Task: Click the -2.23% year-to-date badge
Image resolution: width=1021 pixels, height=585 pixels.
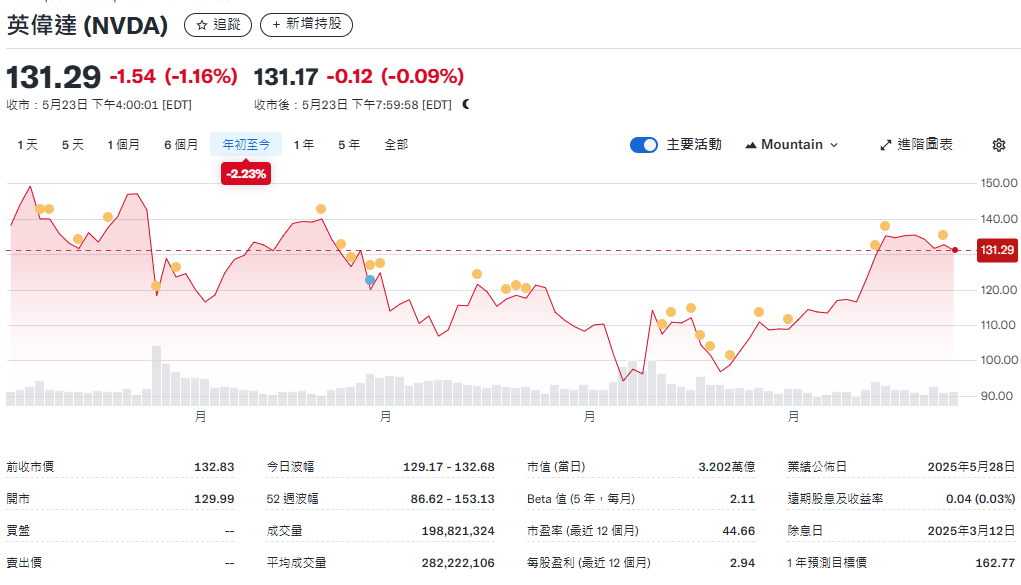Action: [246, 174]
